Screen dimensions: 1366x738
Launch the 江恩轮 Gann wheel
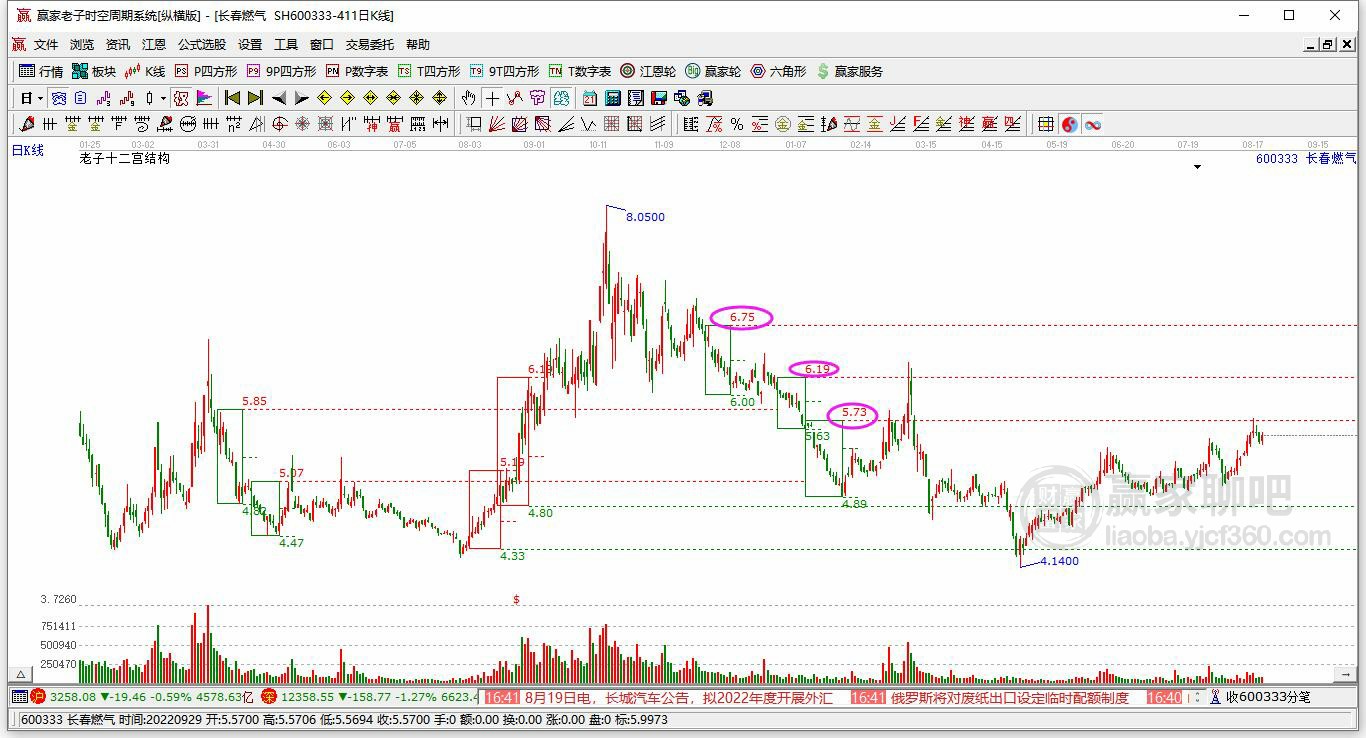tap(648, 71)
